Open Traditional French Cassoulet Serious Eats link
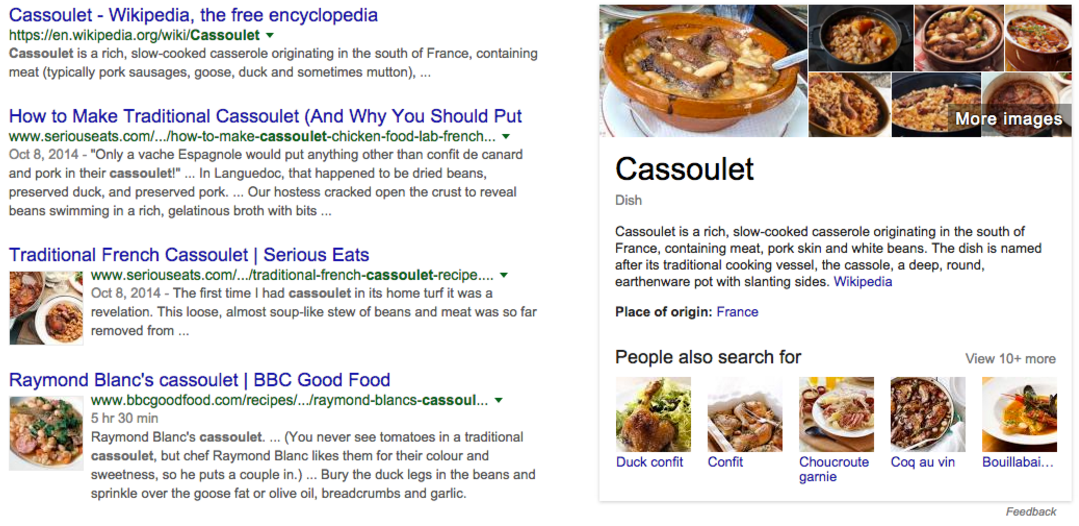Image resolution: width=1079 pixels, height=526 pixels. click(x=189, y=255)
